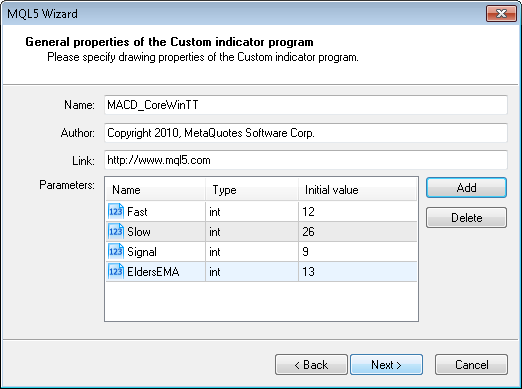Image resolution: width=522 pixels, height=389 pixels.
Task: Click the Author field with the copyright text
Action: pos(306,133)
